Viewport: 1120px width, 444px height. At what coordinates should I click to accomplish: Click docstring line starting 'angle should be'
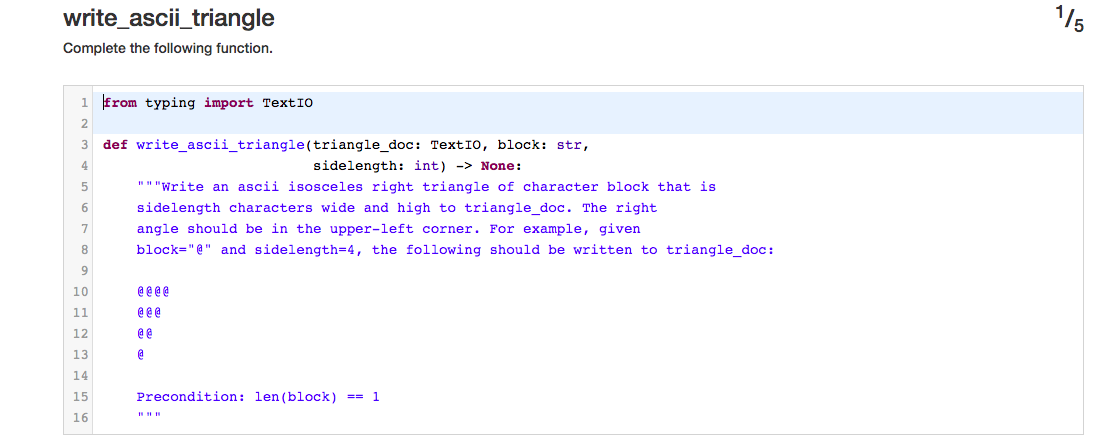pyautogui.click(x=389, y=229)
